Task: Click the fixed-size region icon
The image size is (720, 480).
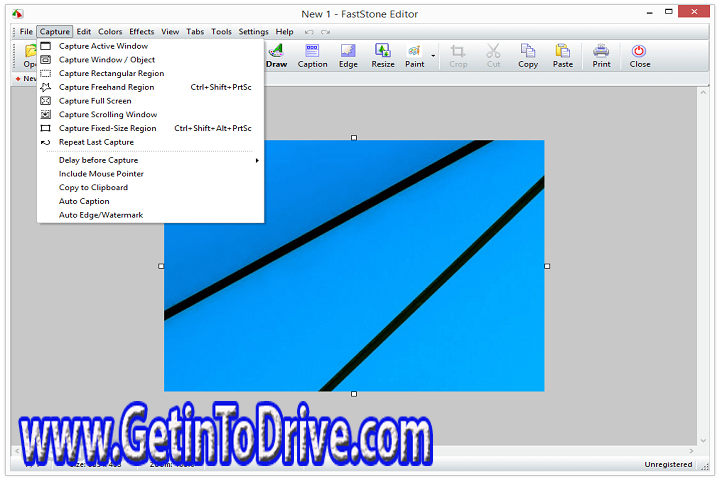Action: pos(45,128)
